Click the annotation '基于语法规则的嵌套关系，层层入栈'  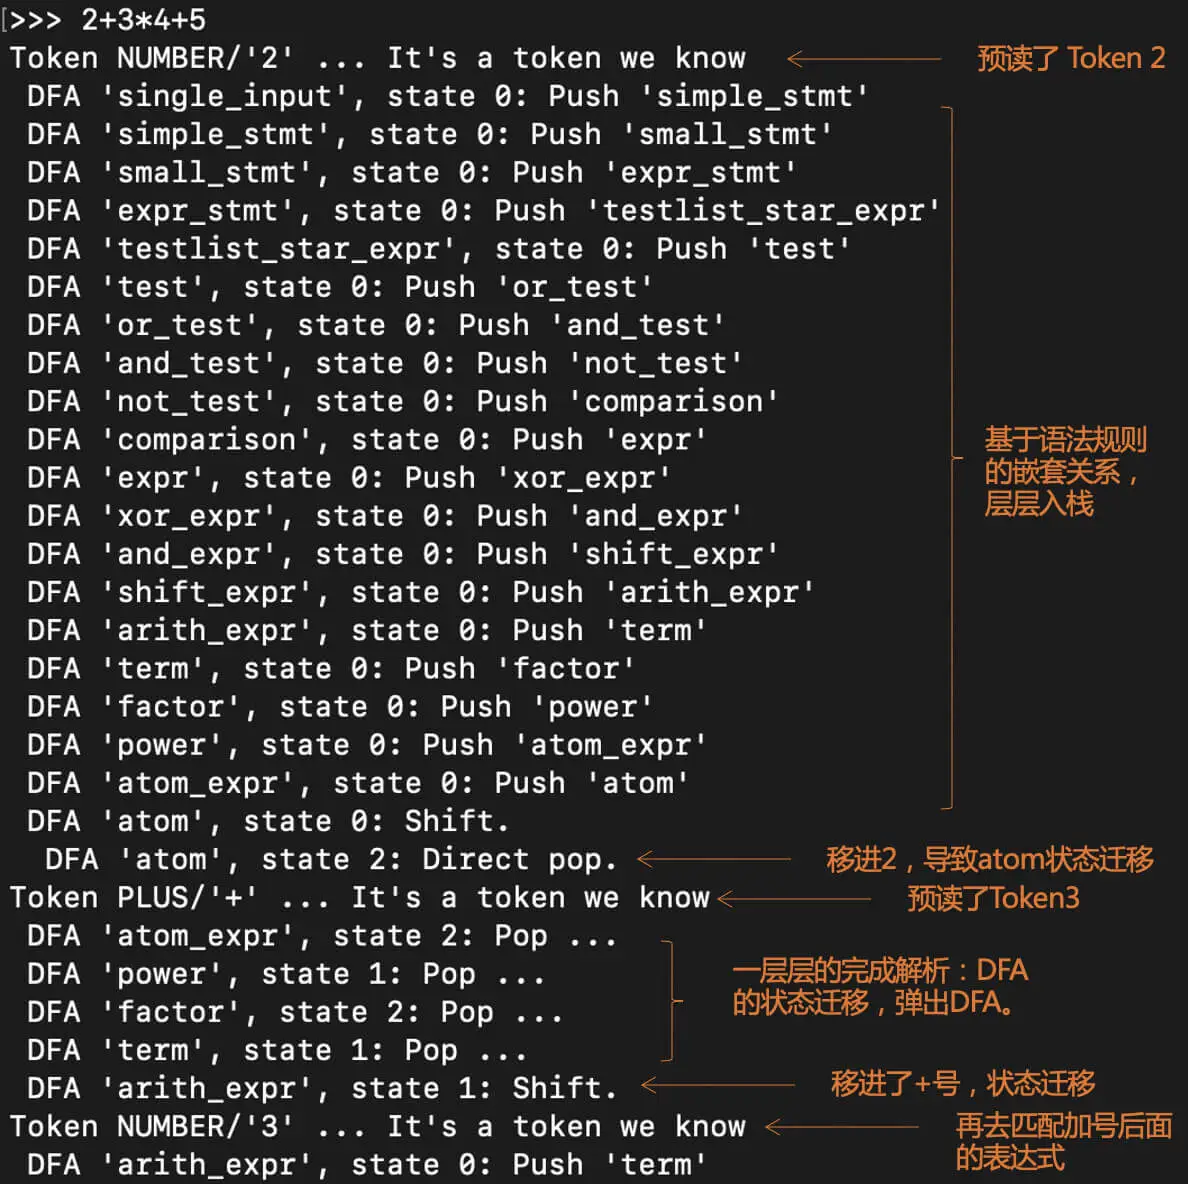coord(1064,470)
